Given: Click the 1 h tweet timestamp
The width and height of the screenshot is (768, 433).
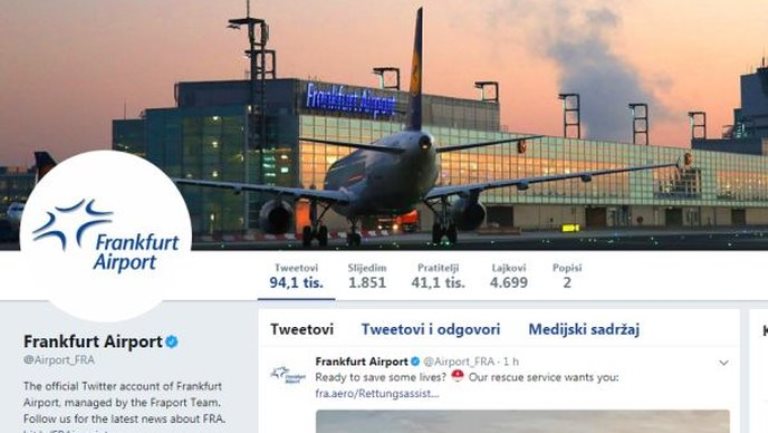Looking at the screenshot, I should [x=511, y=361].
